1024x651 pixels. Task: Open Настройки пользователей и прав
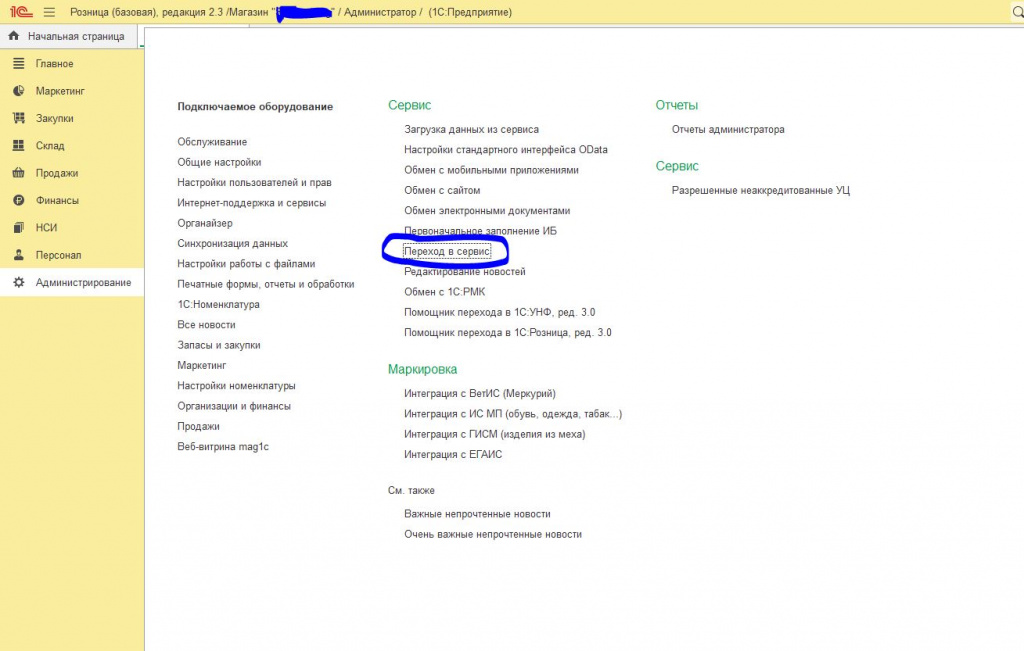click(254, 182)
